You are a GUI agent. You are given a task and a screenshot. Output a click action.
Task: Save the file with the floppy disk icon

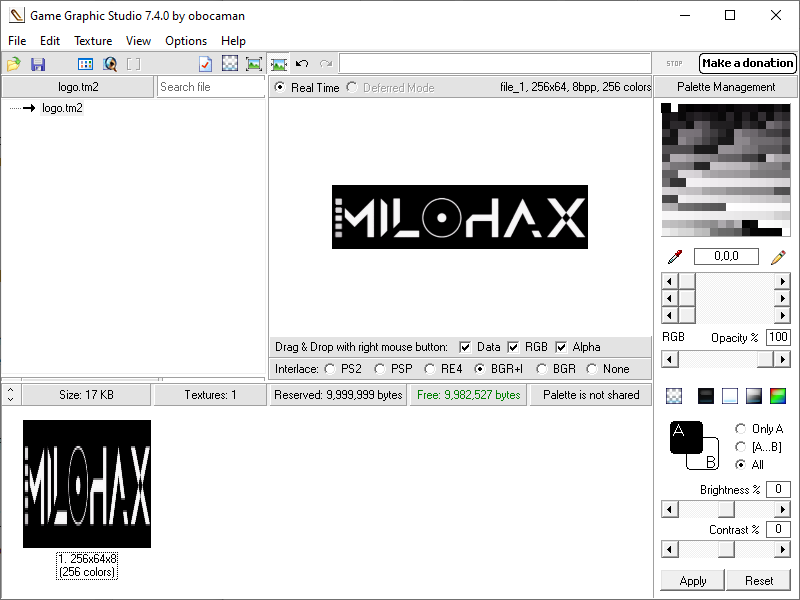[x=38, y=64]
